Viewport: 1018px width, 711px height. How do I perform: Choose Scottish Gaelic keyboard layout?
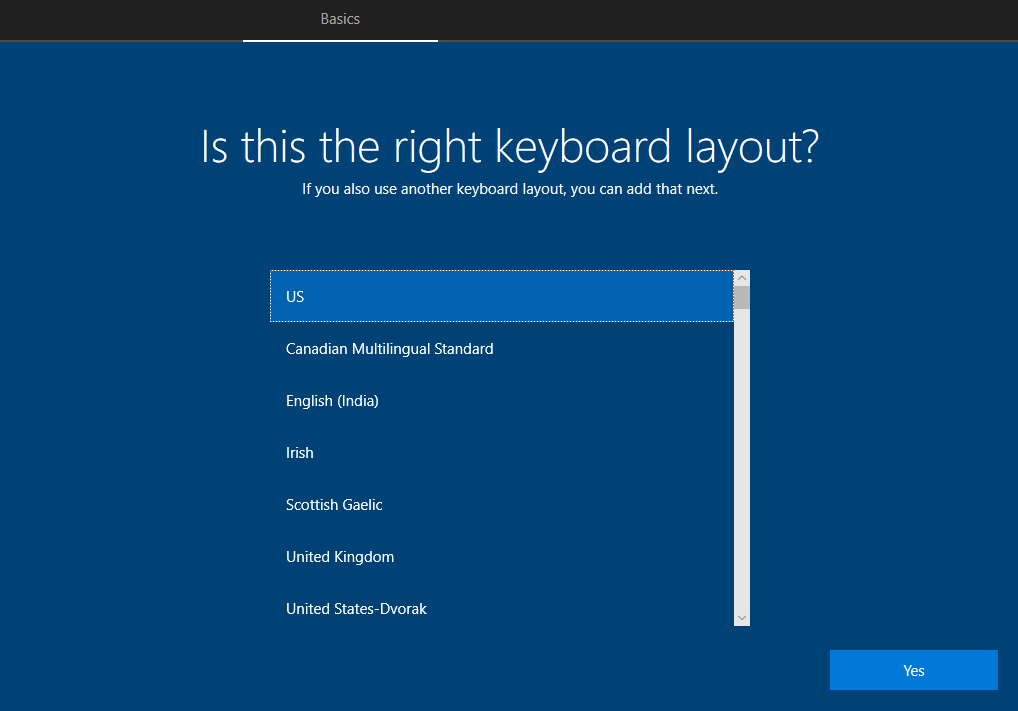(x=502, y=505)
